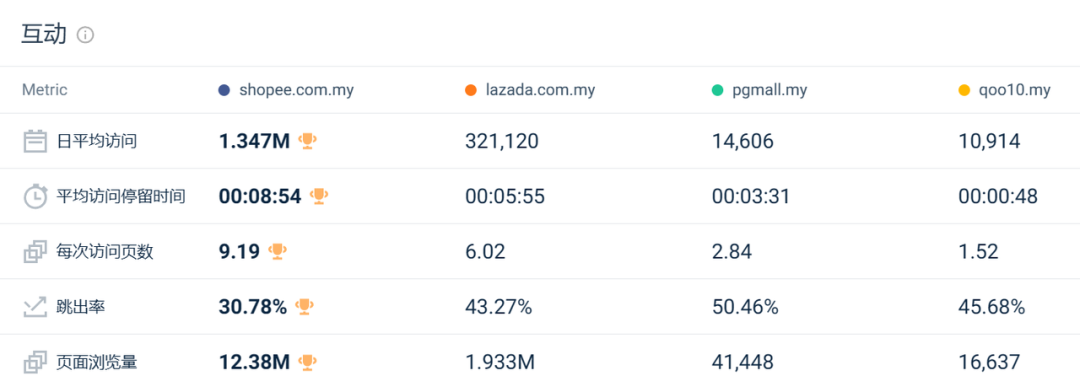The width and height of the screenshot is (1080, 392).
Task: Click the calendar icon for 日平均访问
Action: pos(35,141)
